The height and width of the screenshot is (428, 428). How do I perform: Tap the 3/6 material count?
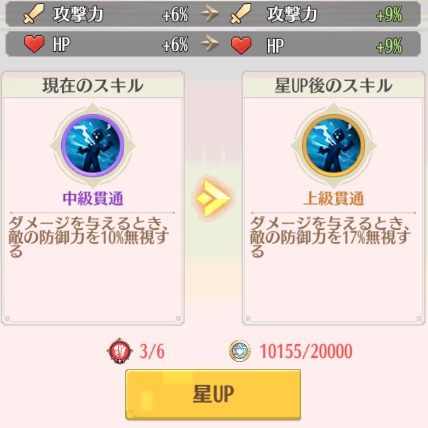pyautogui.click(x=152, y=351)
